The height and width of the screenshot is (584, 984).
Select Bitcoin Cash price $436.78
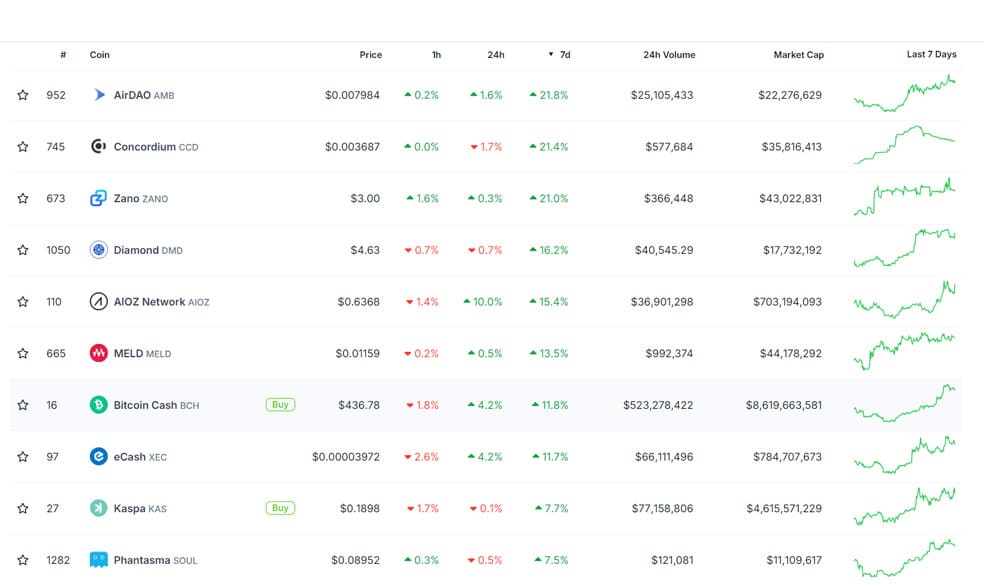pos(359,405)
